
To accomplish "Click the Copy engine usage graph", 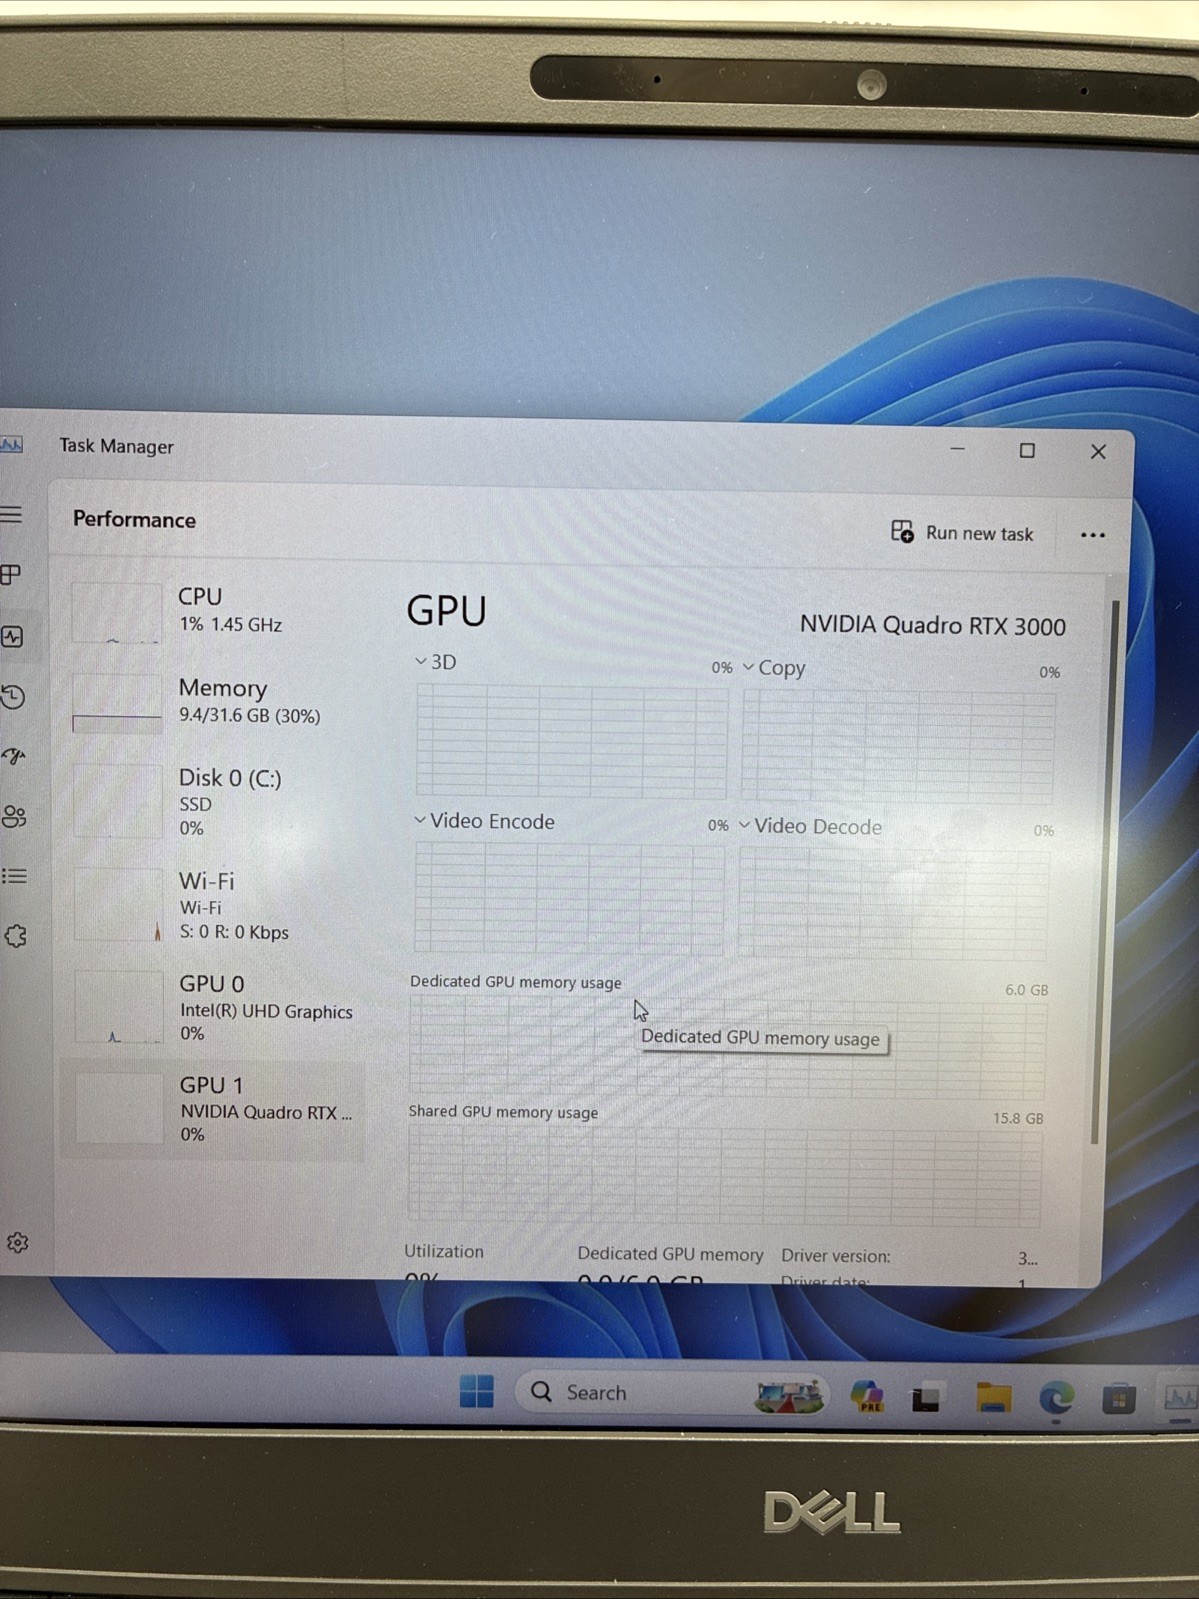I will pyautogui.click(x=898, y=746).
